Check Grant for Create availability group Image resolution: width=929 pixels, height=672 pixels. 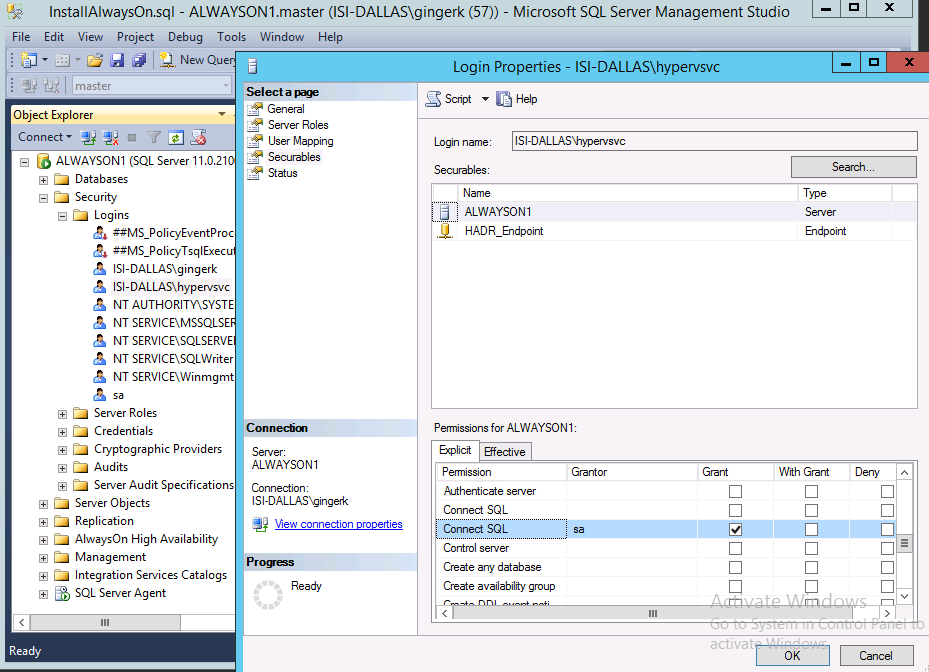pos(735,586)
